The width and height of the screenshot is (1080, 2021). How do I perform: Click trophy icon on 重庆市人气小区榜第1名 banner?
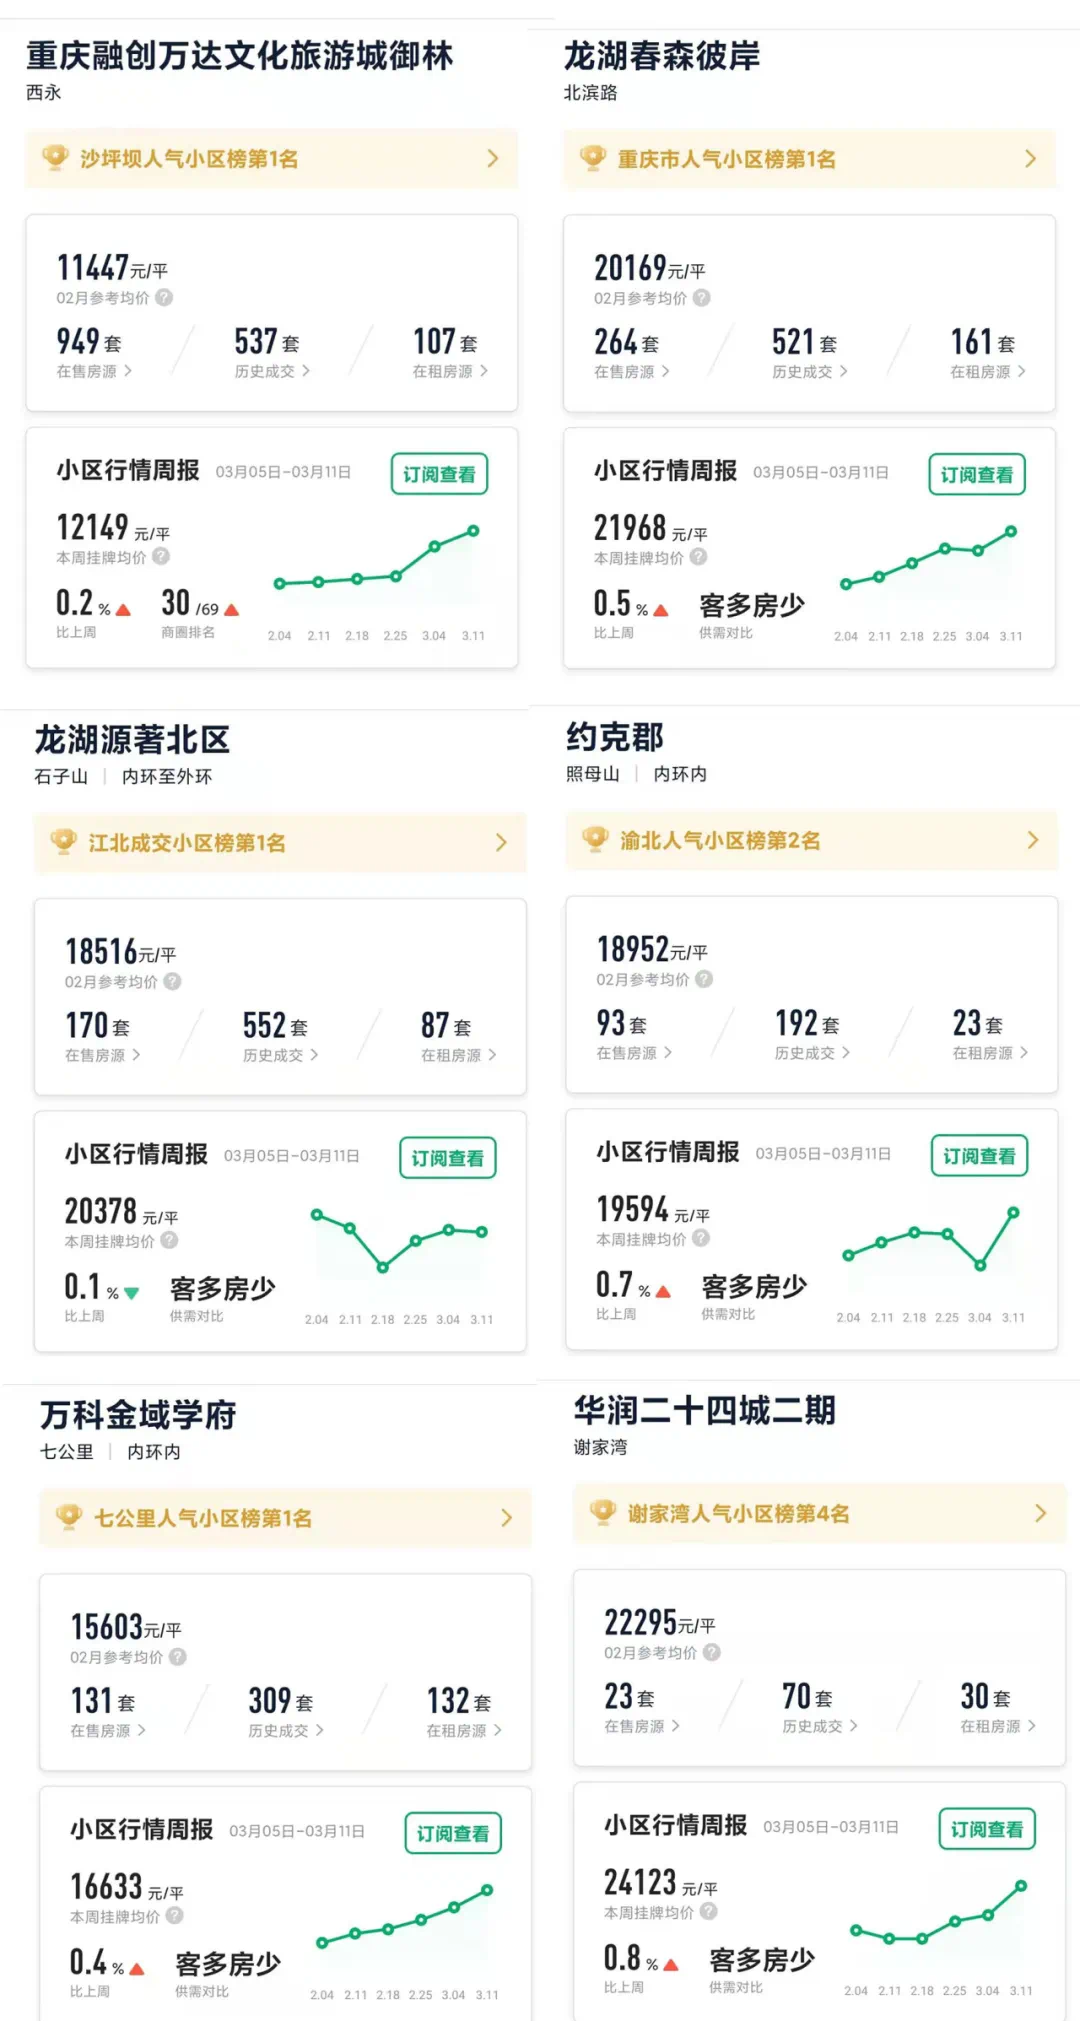[x=593, y=157]
